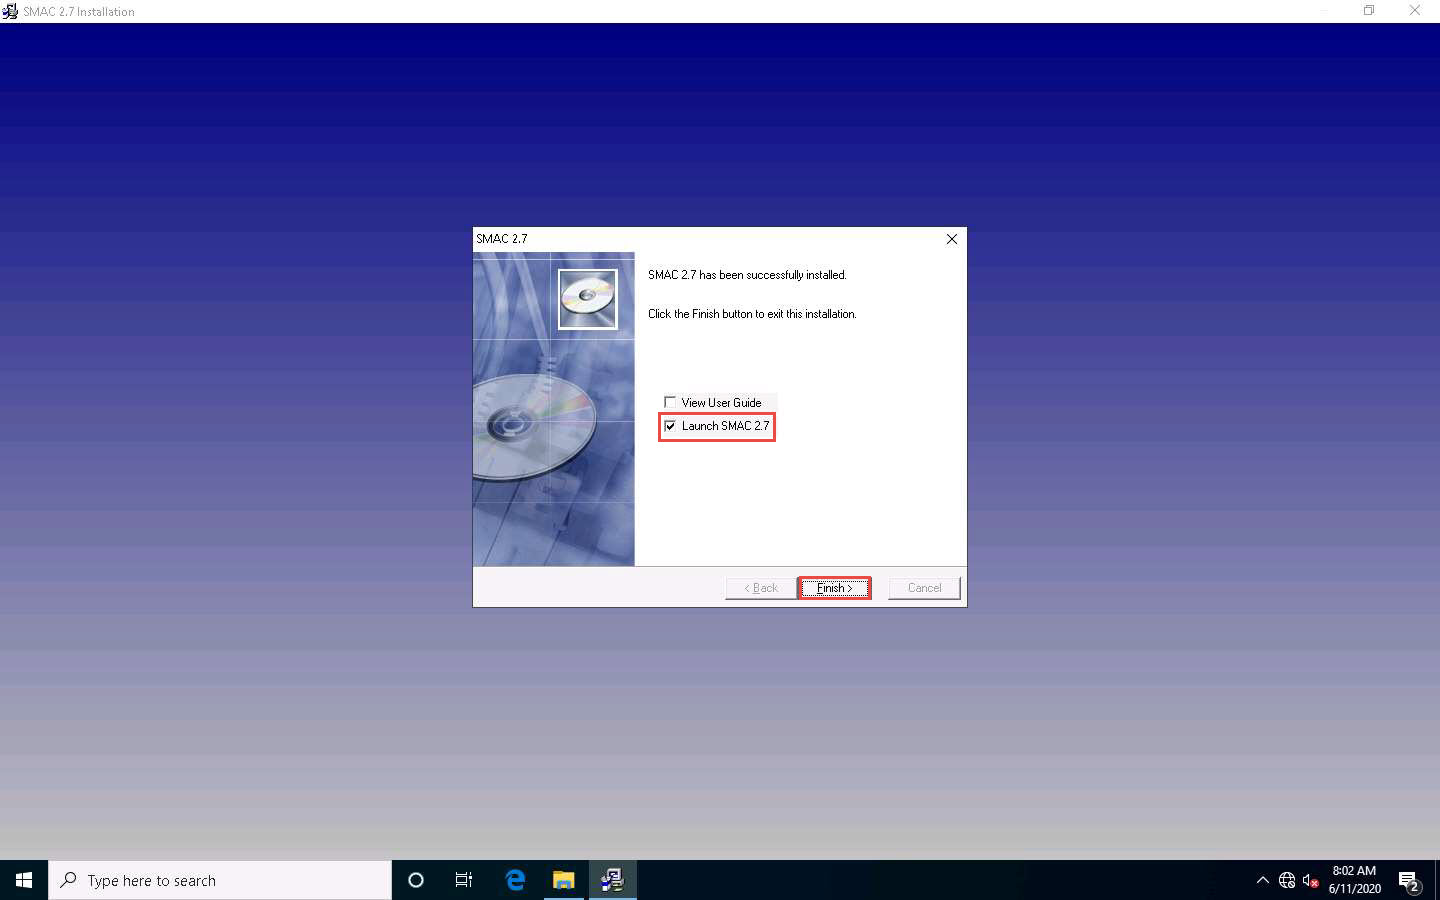Uncheck the Launch SMAC 2.7 checkbox
The height and width of the screenshot is (900, 1440).
pos(670,426)
